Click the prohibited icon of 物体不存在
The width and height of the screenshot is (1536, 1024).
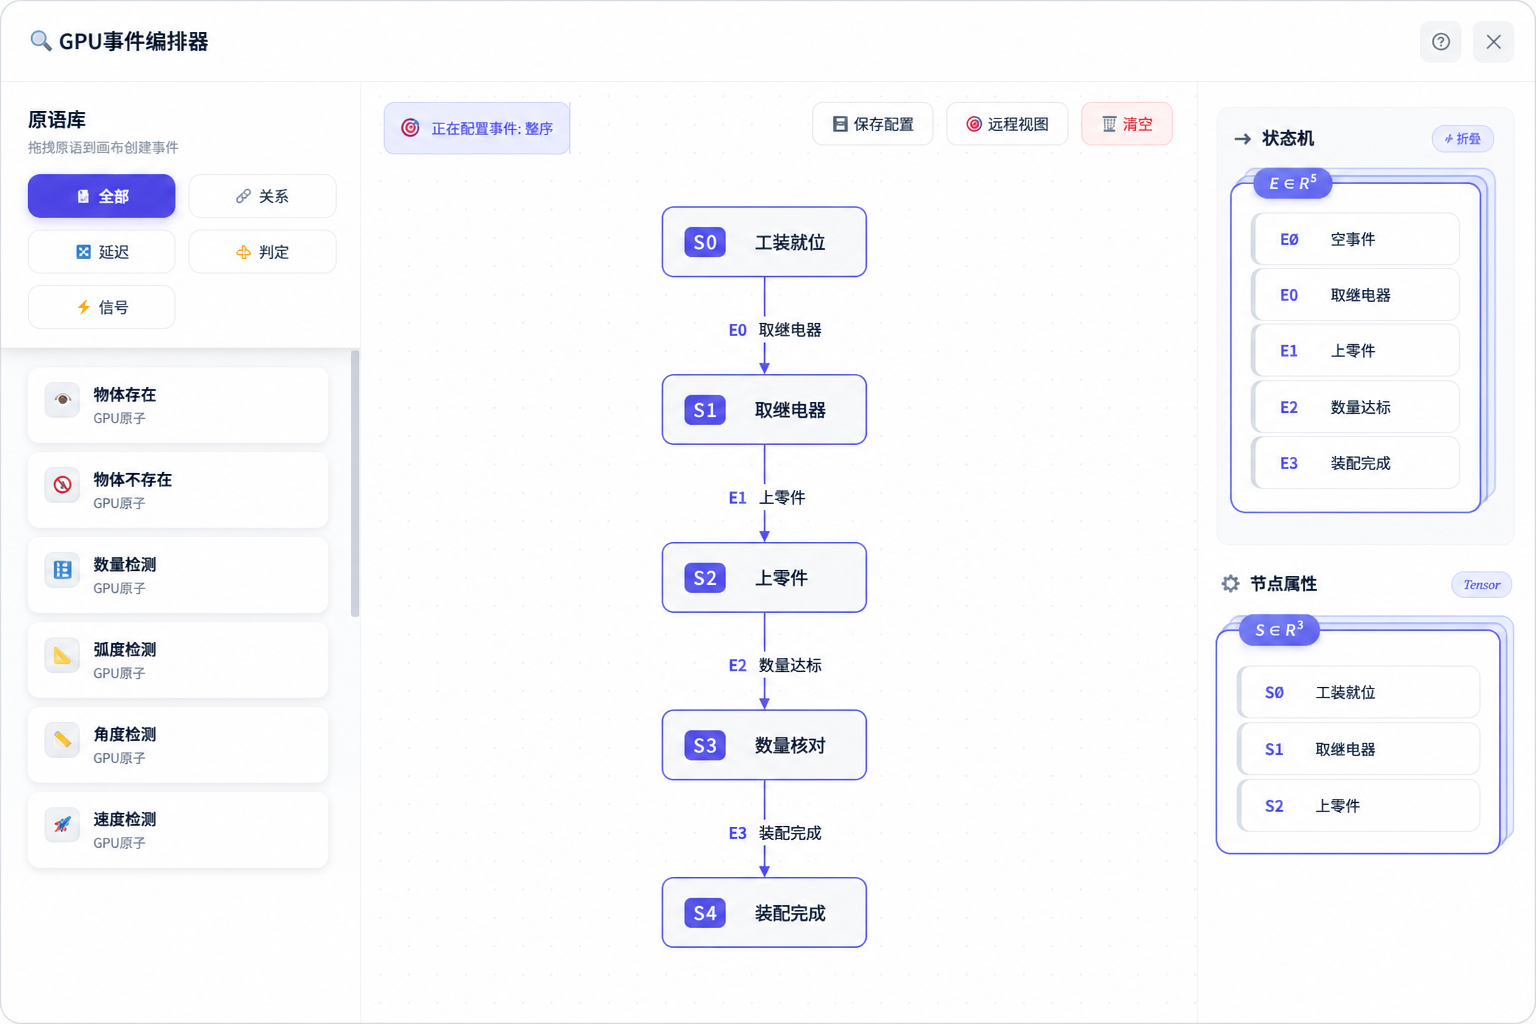coord(62,485)
